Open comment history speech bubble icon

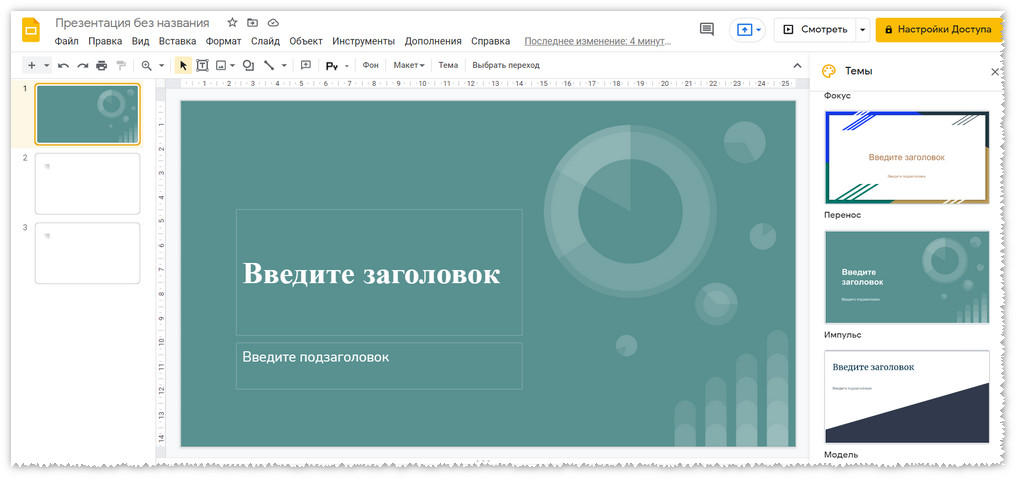click(x=707, y=29)
